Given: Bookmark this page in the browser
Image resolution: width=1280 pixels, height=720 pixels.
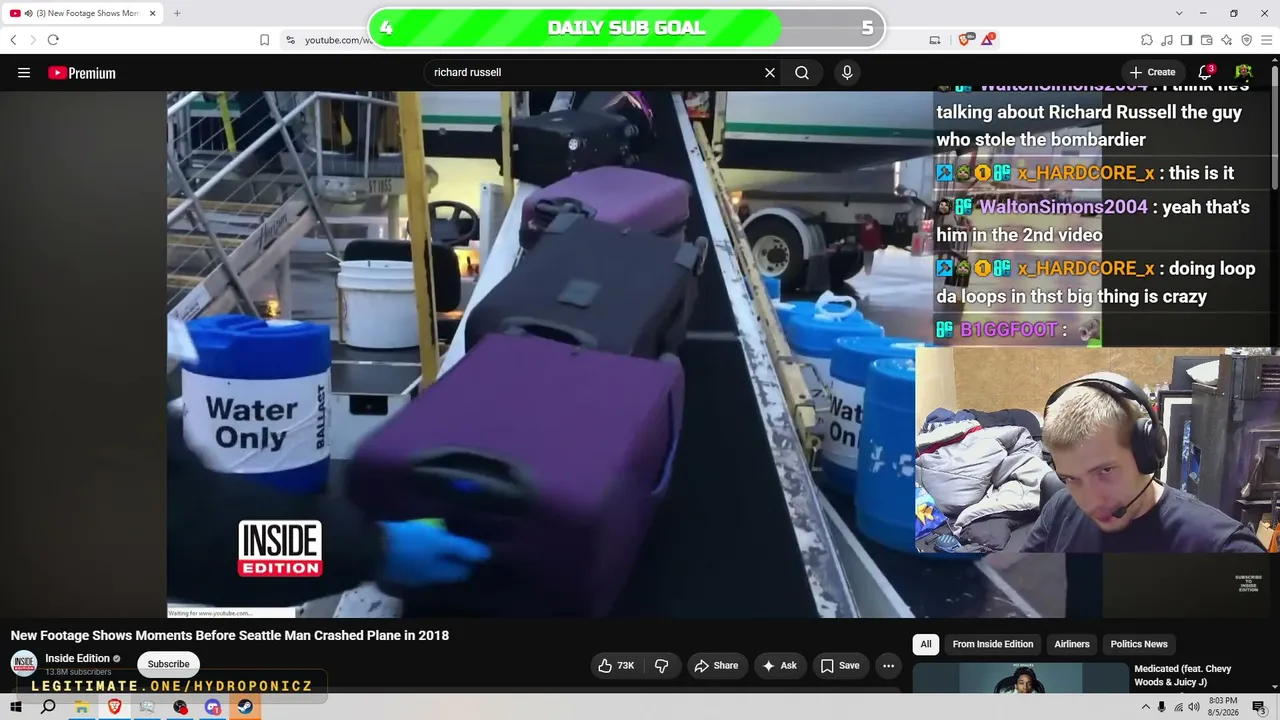Looking at the screenshot, I should (264, 40).
